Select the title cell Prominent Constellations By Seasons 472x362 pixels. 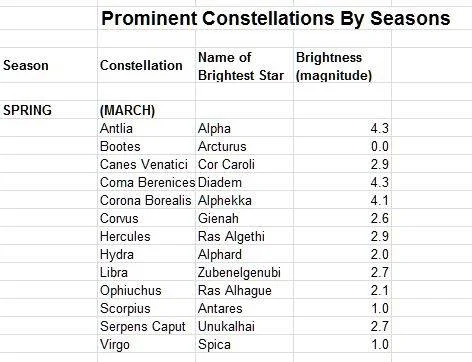pos(276,18)
